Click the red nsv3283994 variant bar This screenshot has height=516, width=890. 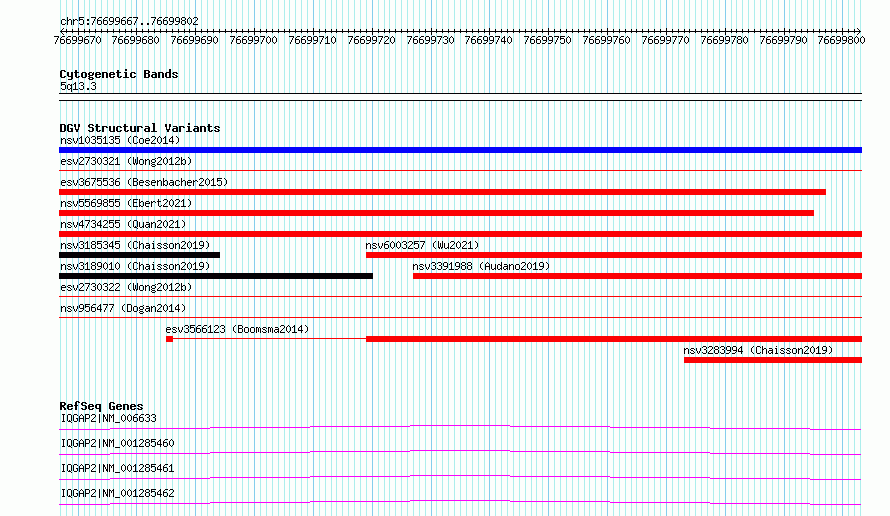773,360
